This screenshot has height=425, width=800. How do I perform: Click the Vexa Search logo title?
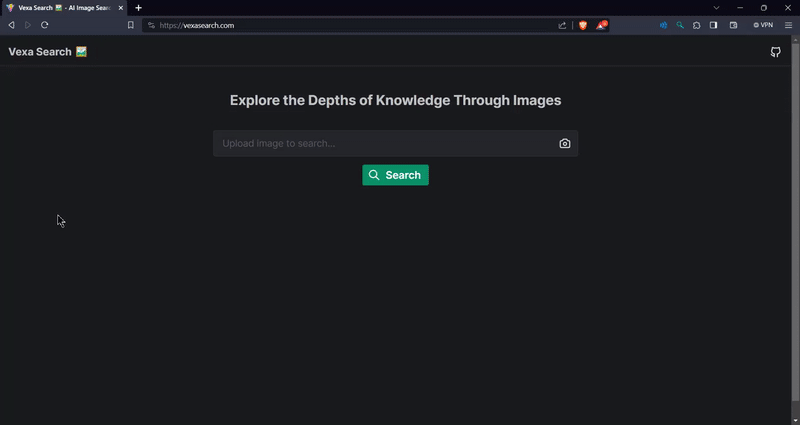[x=47, y=52]
